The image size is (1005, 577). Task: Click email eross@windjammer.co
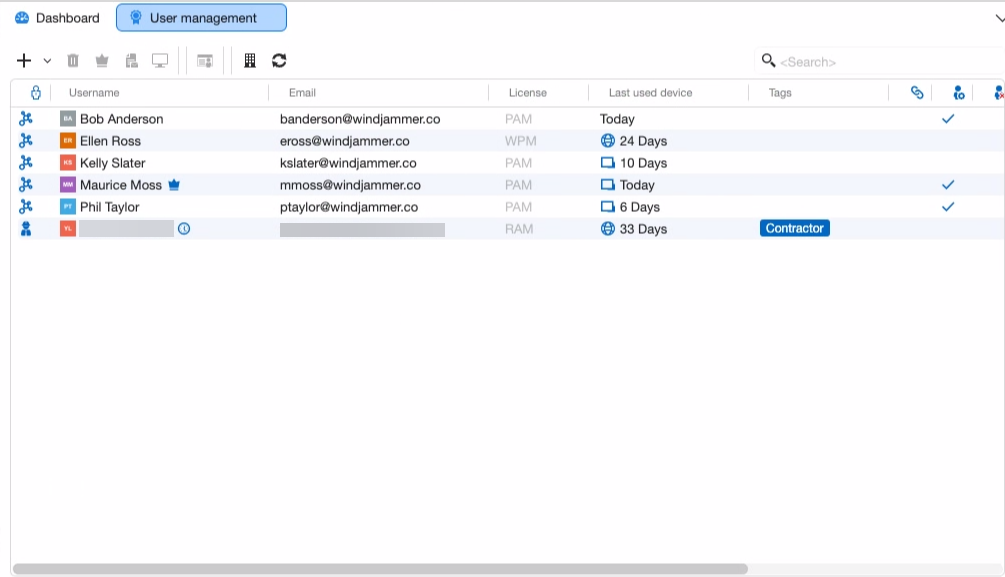point(345,140)
